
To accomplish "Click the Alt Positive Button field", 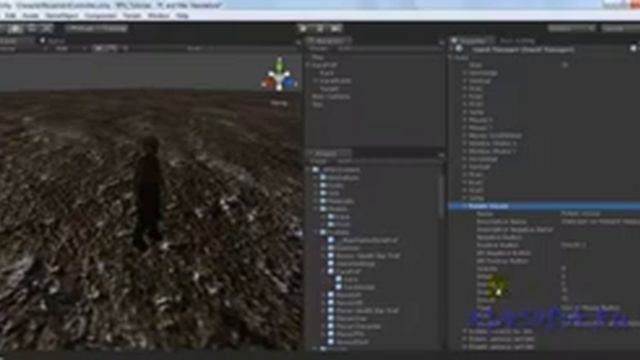I will [x=600, y=261].
